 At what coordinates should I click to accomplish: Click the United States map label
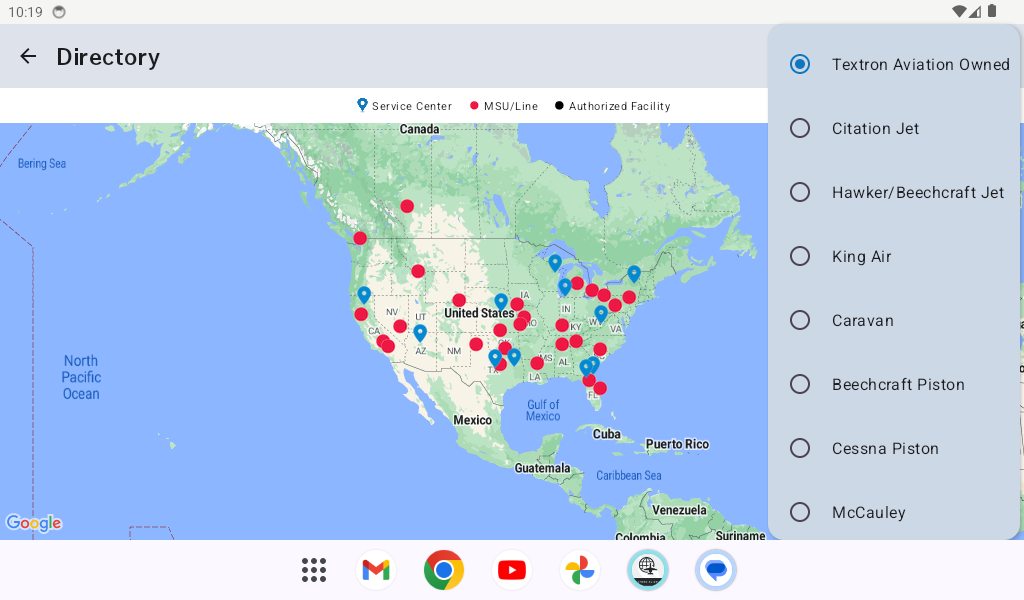tap(479, 313)
